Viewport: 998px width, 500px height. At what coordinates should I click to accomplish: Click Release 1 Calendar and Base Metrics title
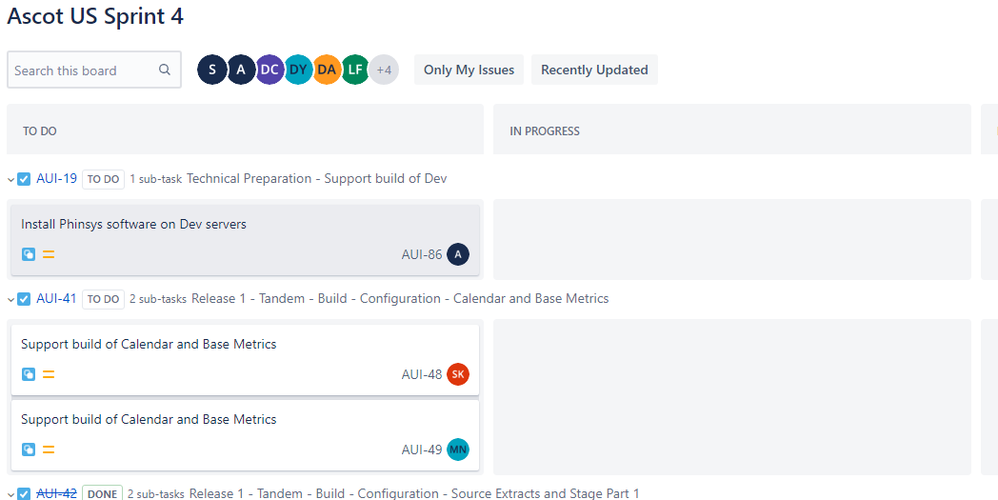point(400,298)
